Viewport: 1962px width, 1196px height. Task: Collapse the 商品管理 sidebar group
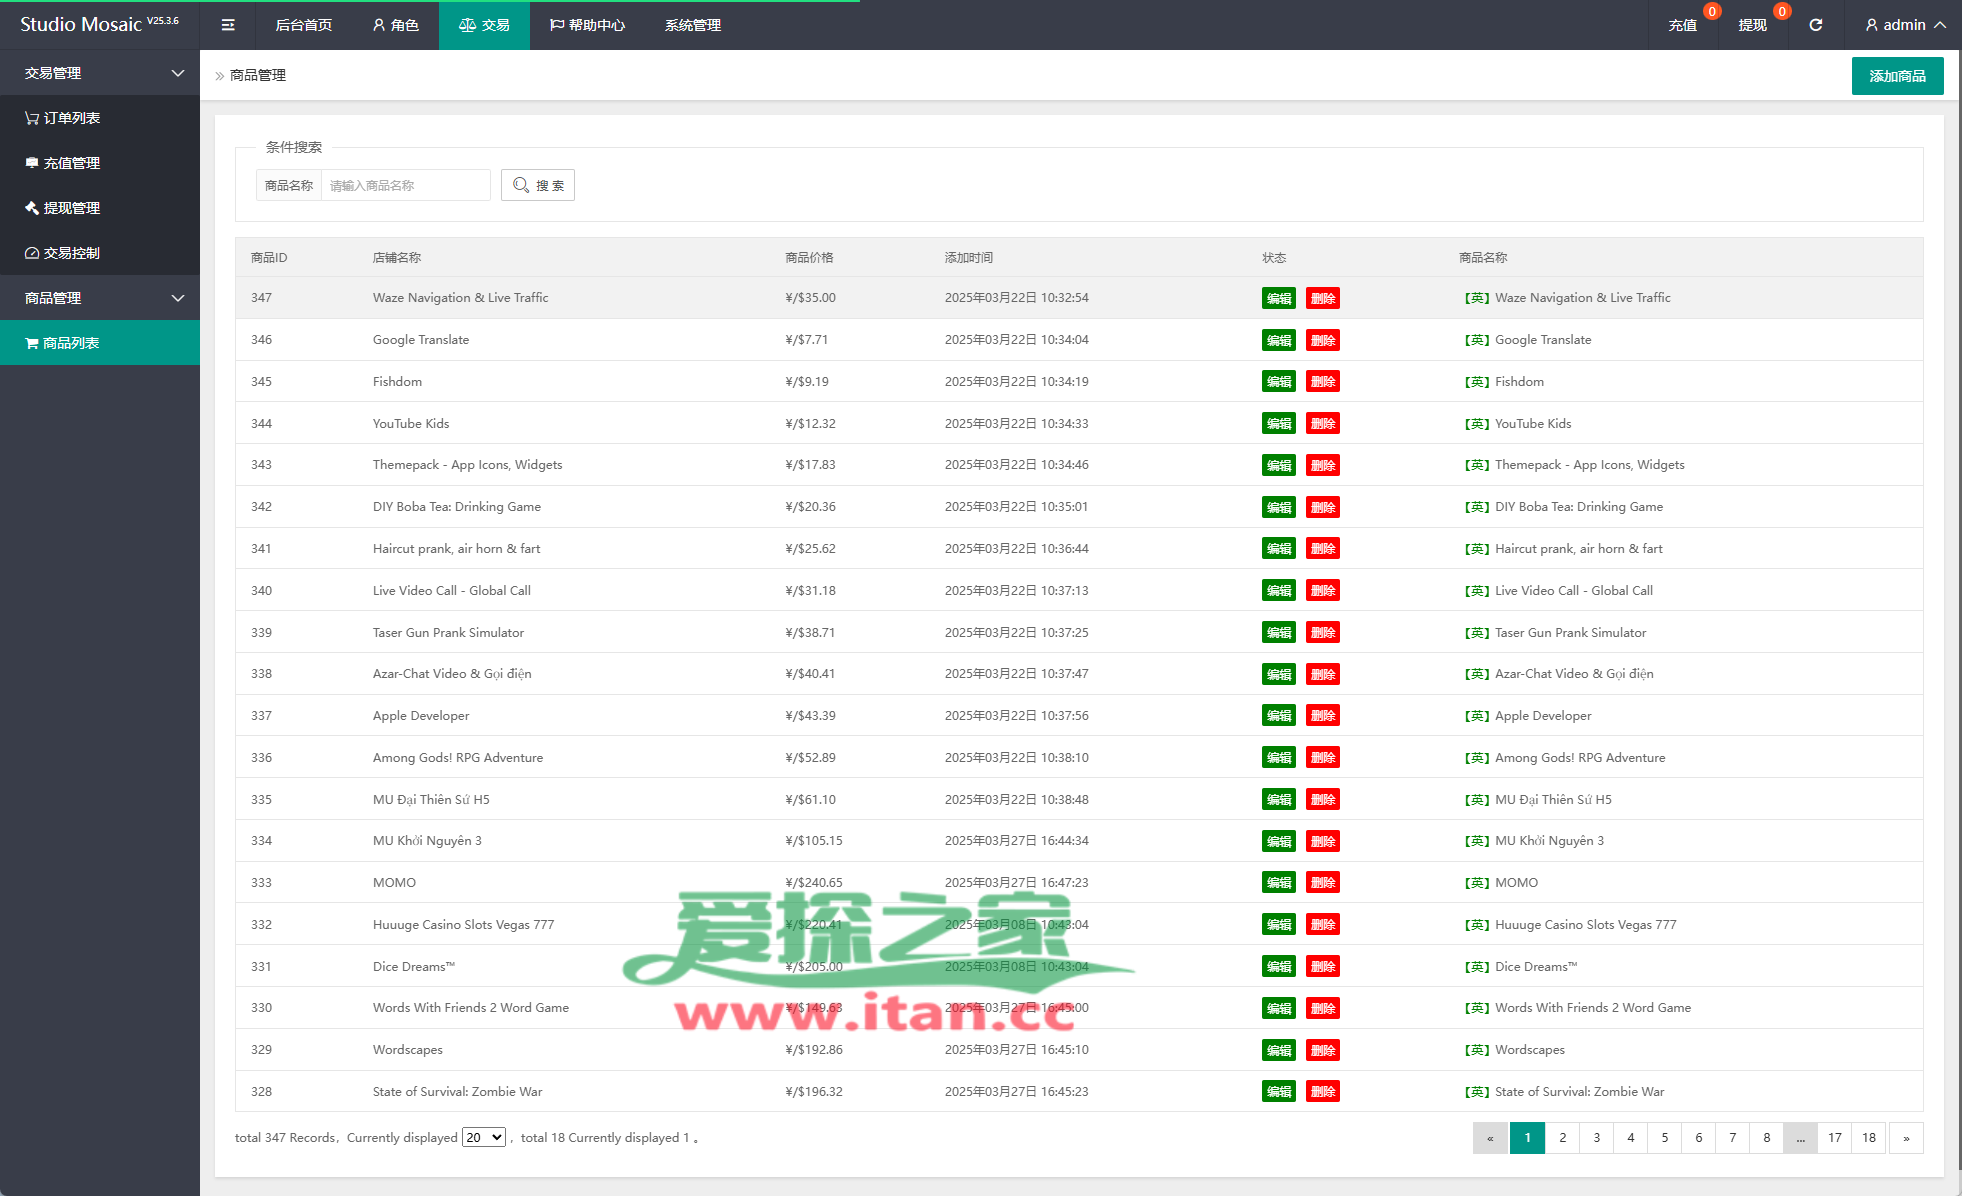click(100, 298)
